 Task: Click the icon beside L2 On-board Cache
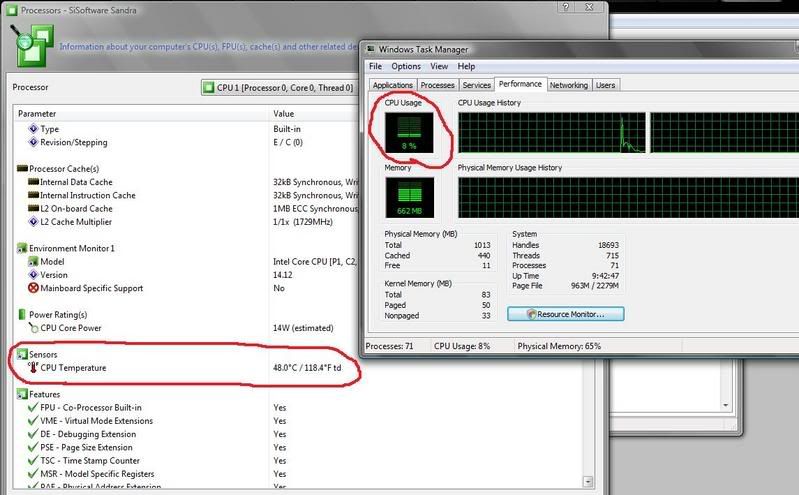click(33, 208)
